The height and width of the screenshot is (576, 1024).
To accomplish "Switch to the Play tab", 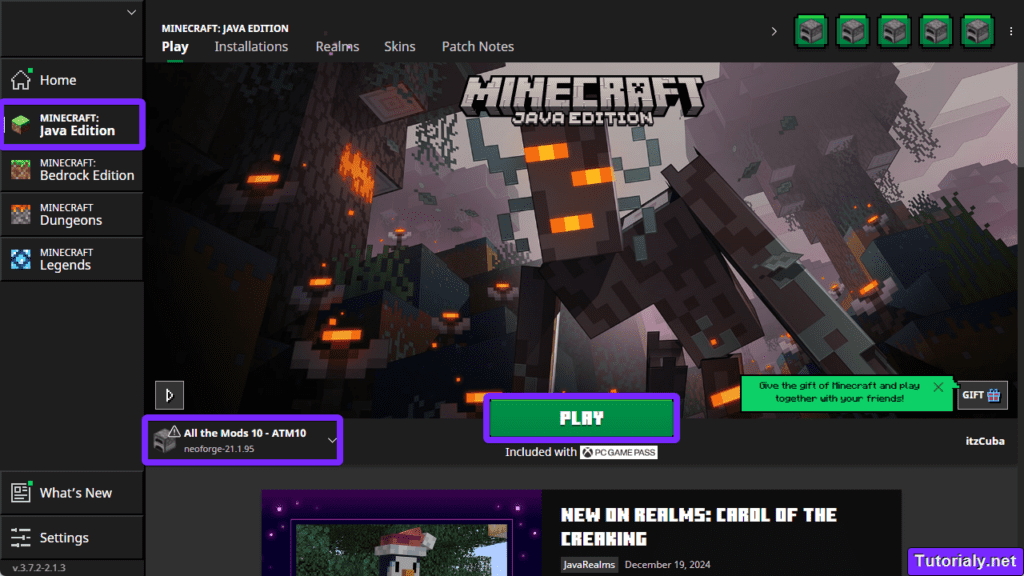I will click(x=175, y=47).
